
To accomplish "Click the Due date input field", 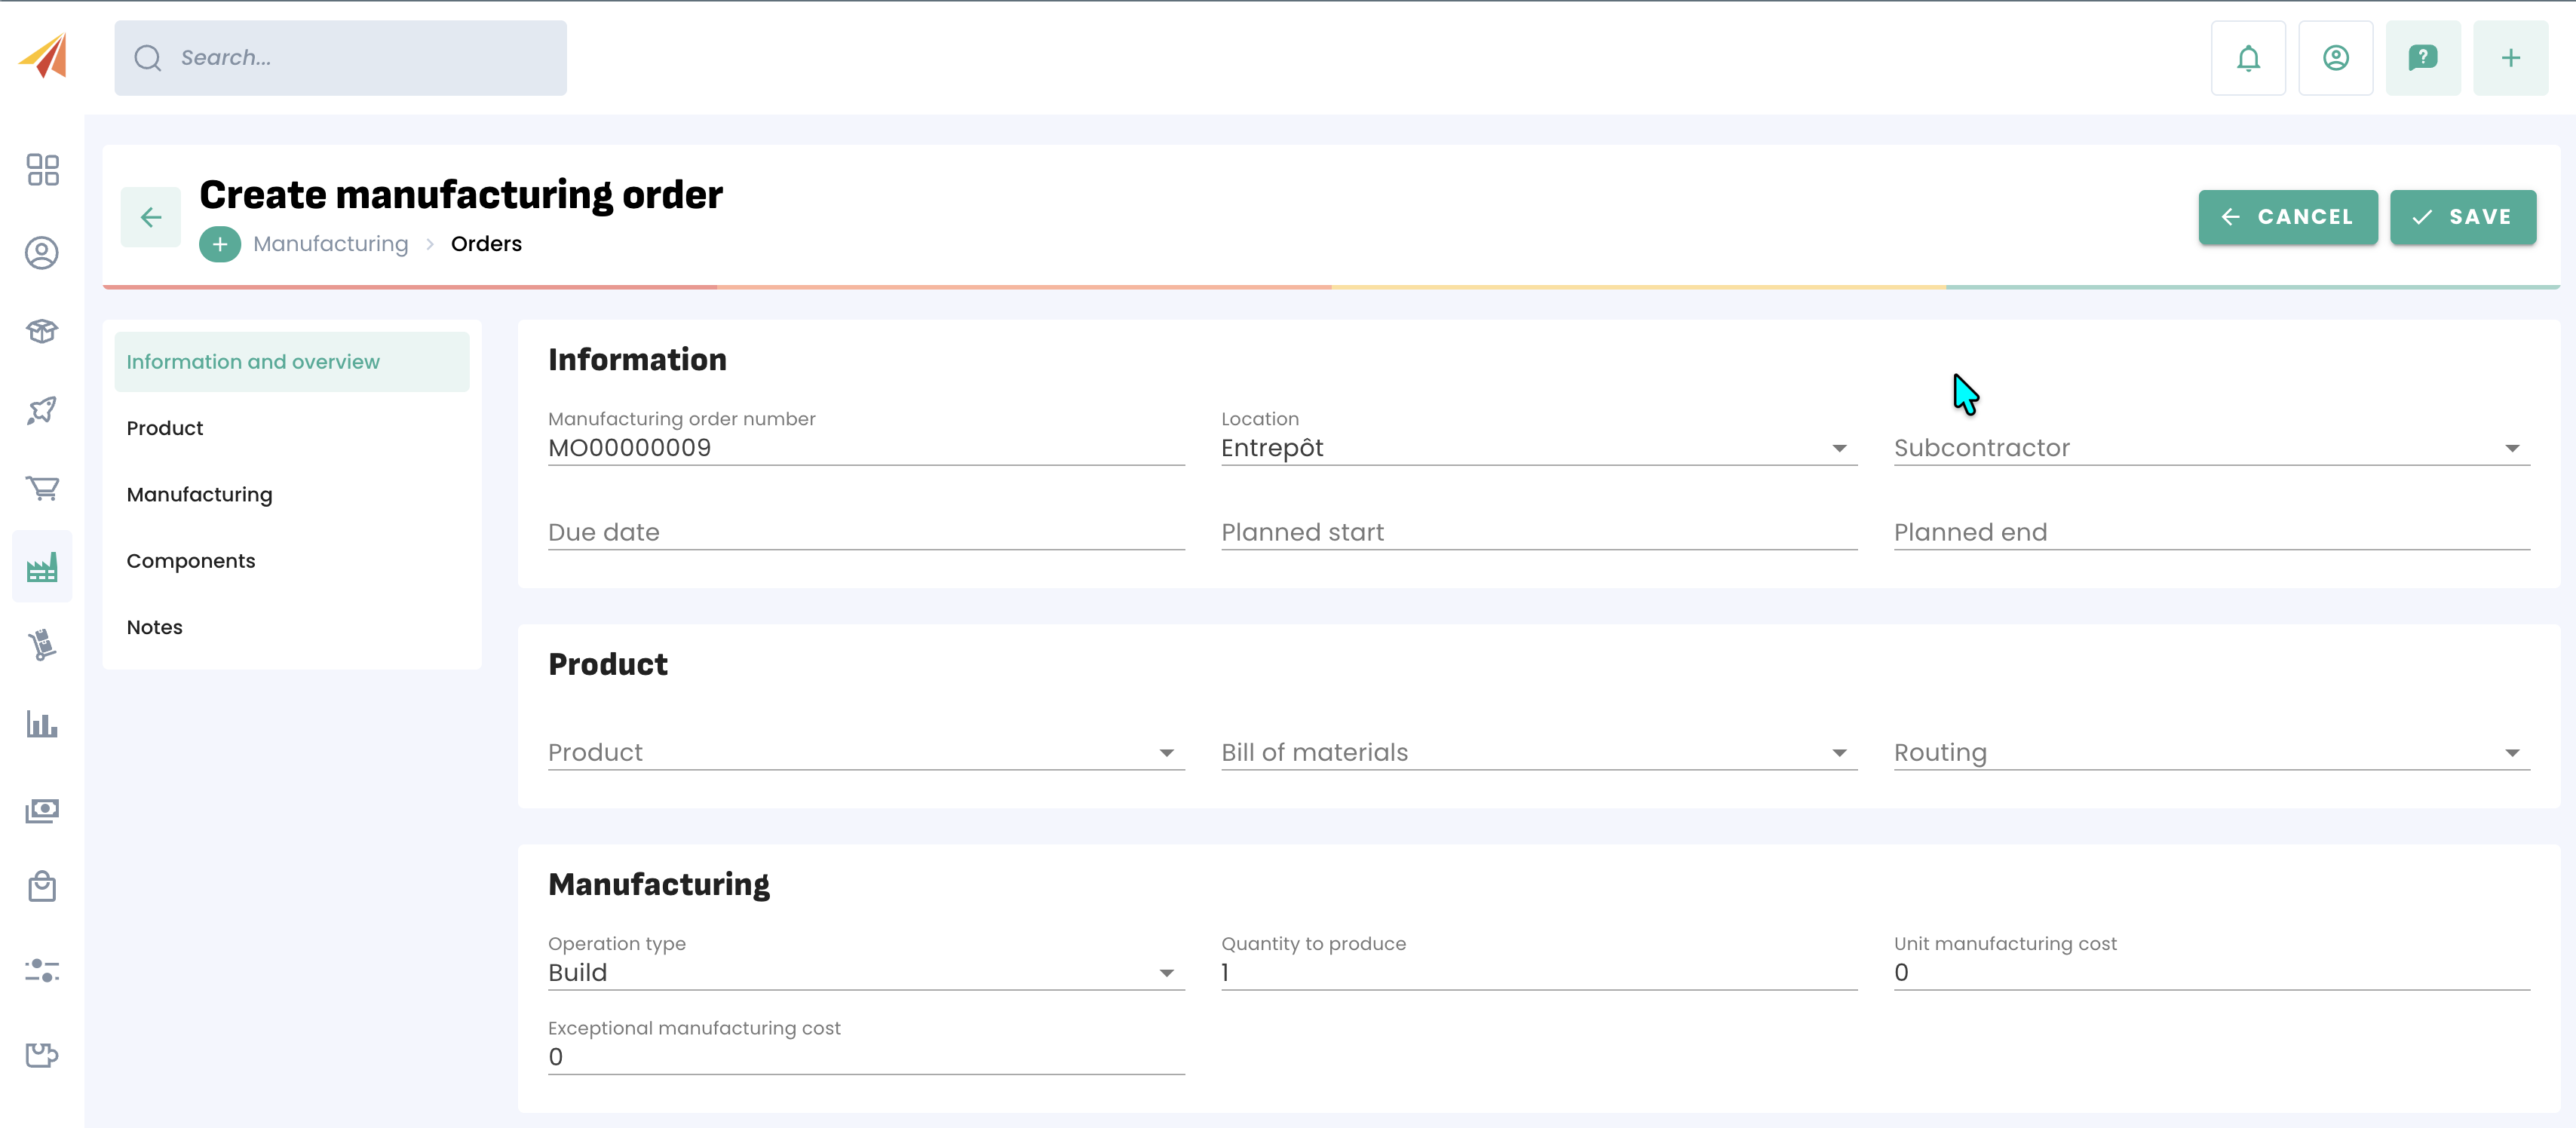I will pyautogui.click(x=865, y=532).
